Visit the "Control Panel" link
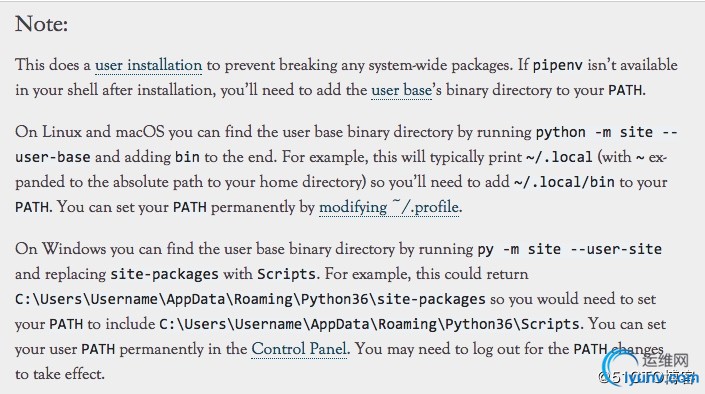The image size is (705, 394). (x=299, y=349)
